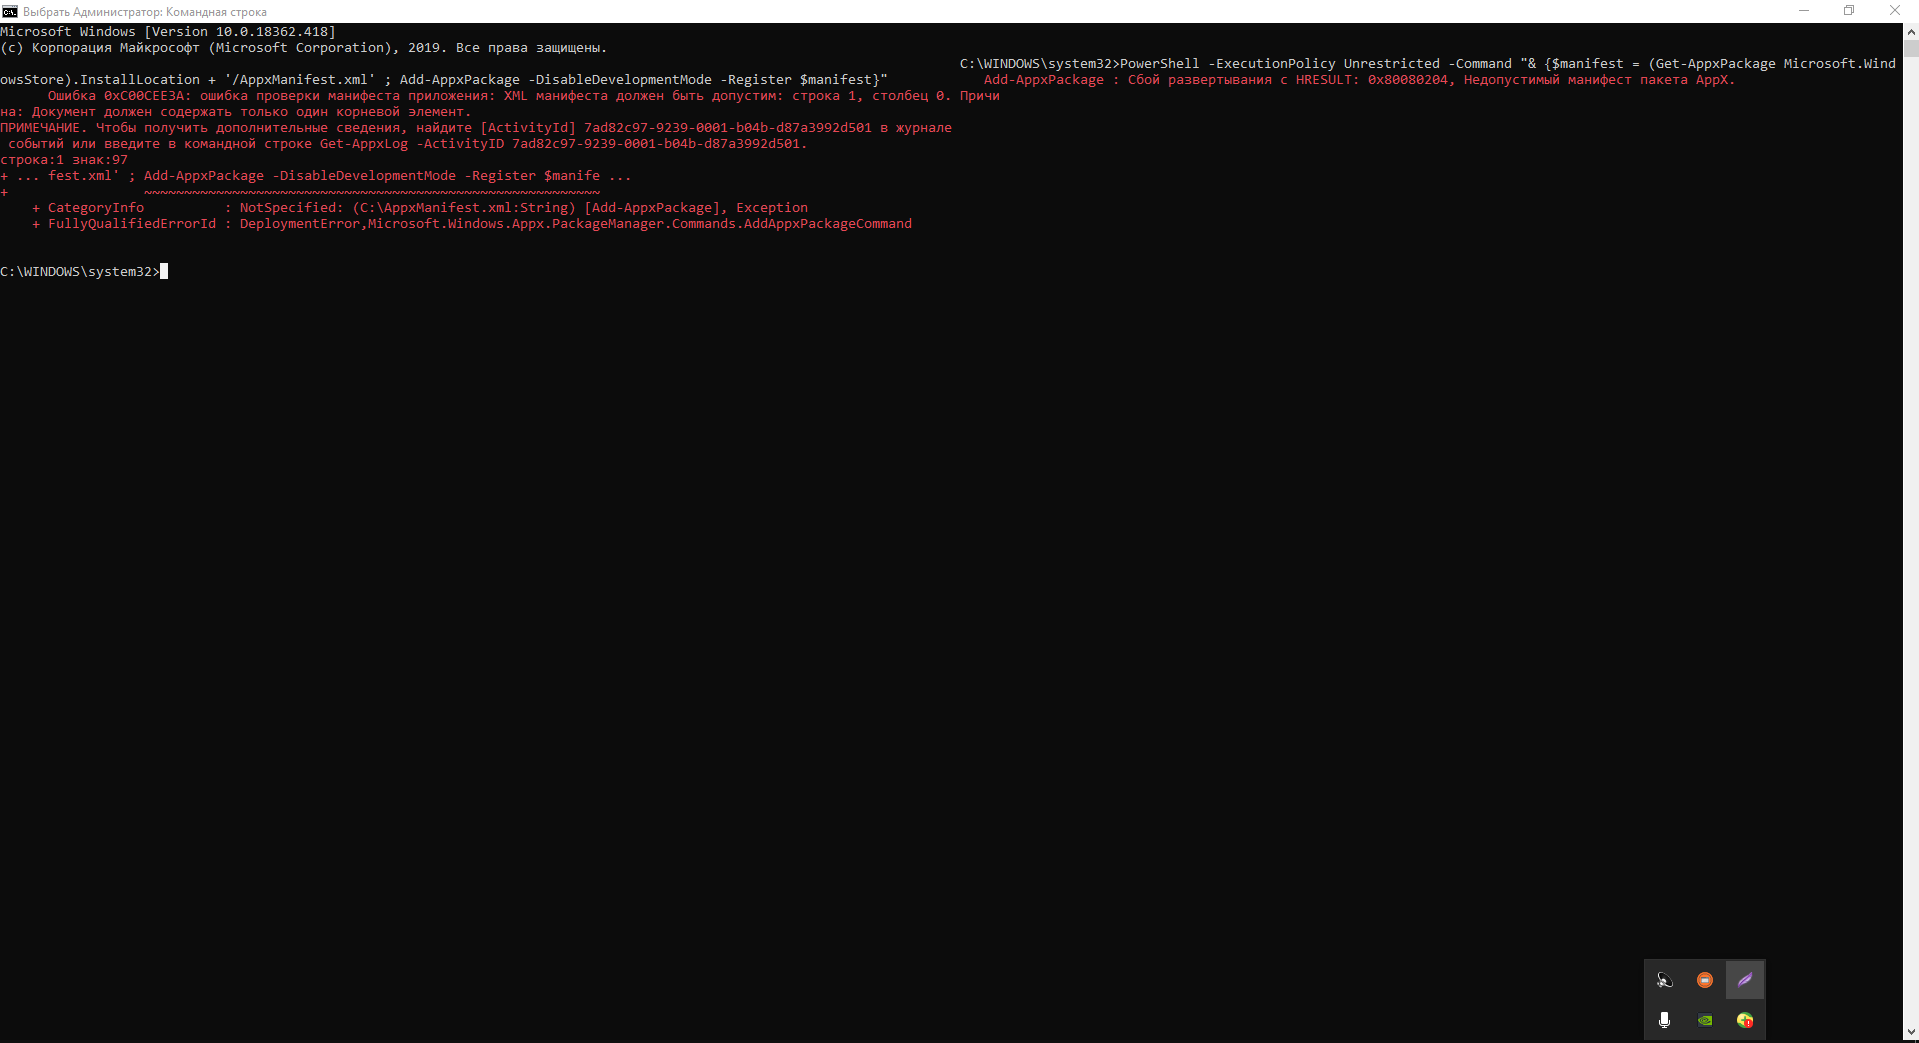Click the line starting '+ ... fest.xml'

point(316,176)
